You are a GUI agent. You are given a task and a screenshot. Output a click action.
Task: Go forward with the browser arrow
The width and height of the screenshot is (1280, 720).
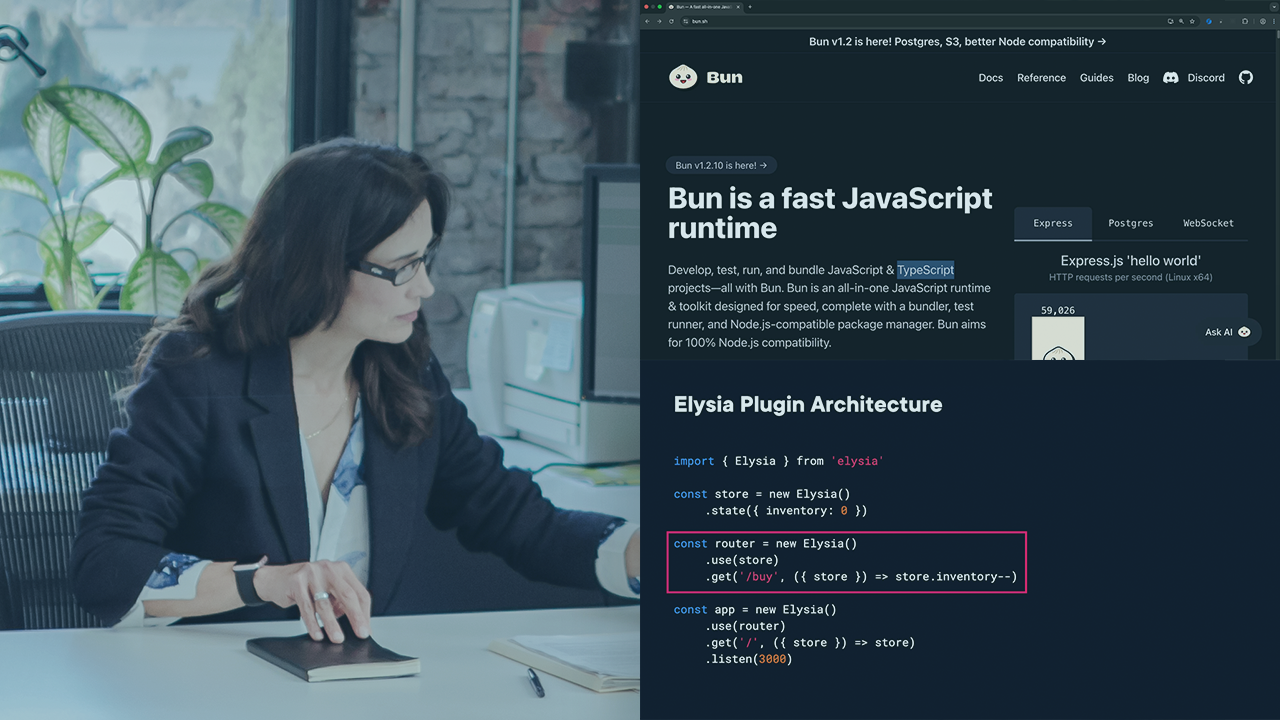tap(659, 21)
